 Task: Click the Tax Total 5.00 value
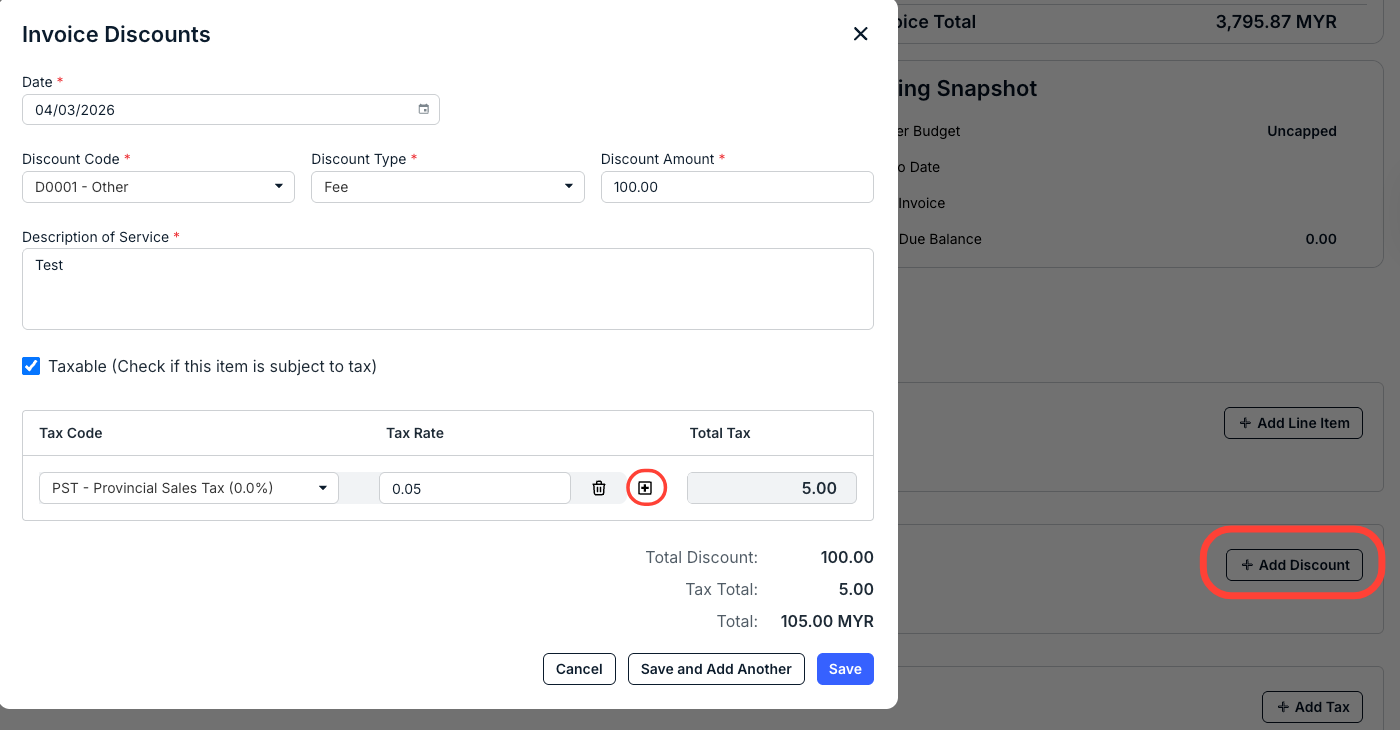856,589
